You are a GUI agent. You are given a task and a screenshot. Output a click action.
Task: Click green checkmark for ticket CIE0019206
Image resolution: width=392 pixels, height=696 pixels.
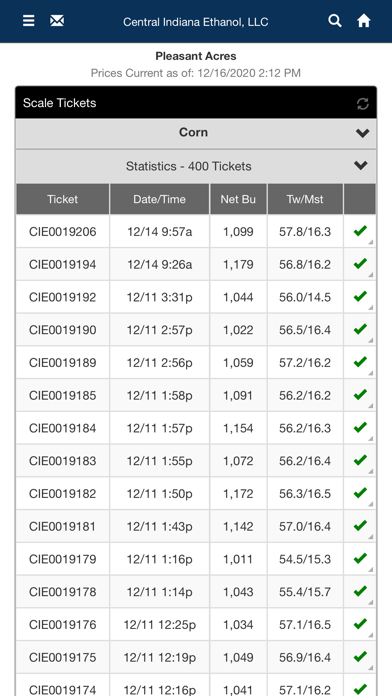coord(360,231)
